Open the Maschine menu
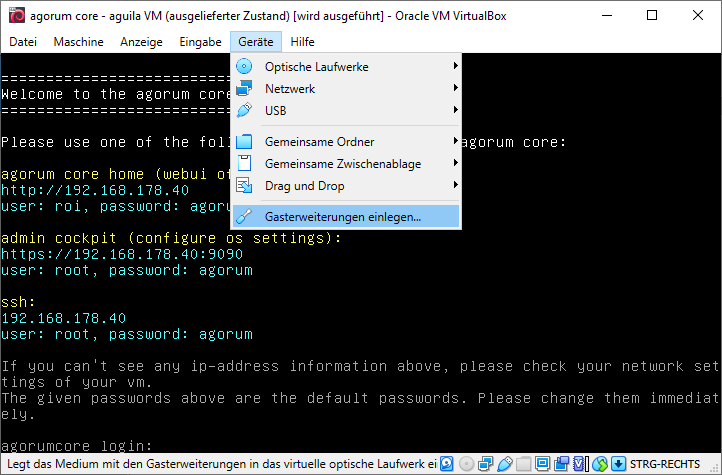 pyautogui.click(x=78, y=42)
